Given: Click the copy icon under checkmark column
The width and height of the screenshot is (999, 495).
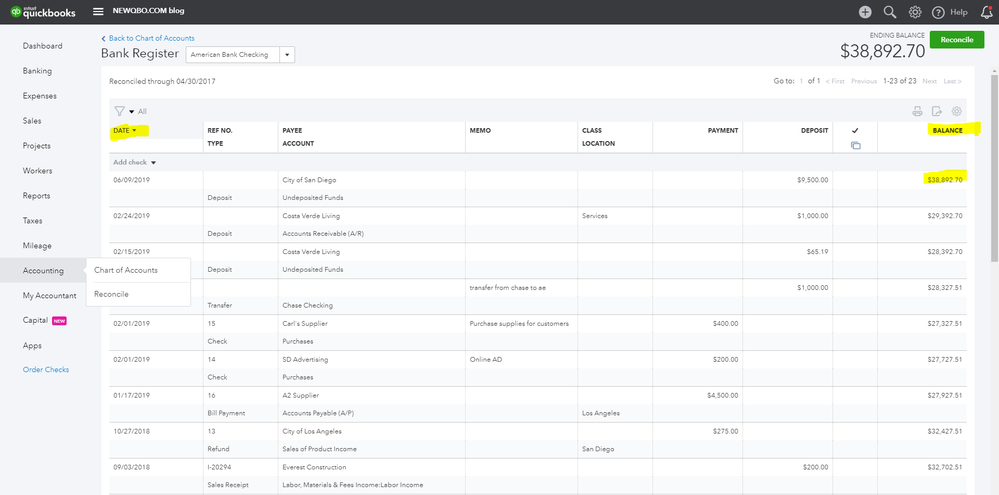Looking at the screenshot, I should 855,145.
